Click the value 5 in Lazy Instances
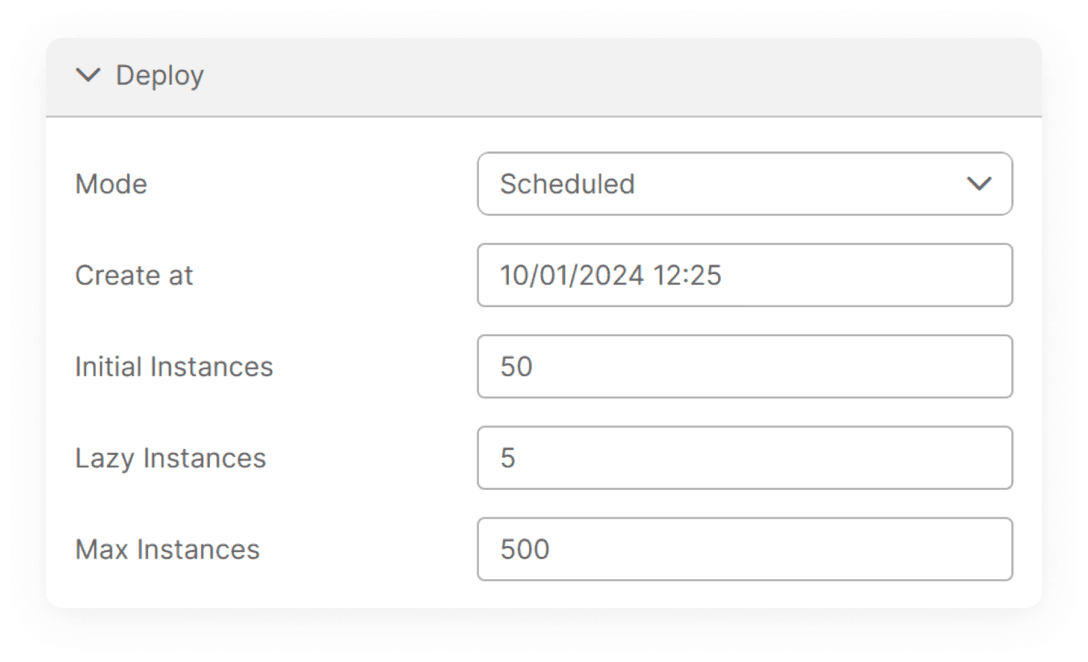 [x=508, y=458]
